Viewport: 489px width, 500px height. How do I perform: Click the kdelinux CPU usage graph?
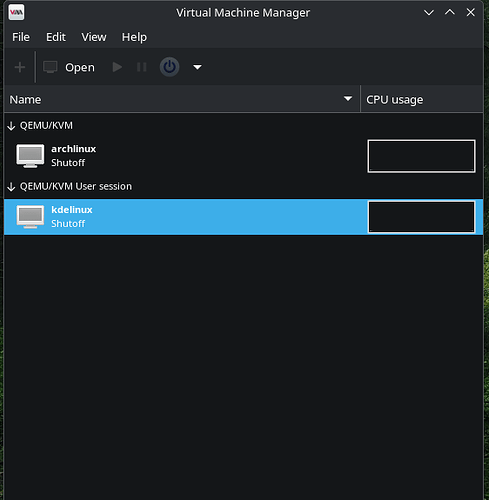421,217
